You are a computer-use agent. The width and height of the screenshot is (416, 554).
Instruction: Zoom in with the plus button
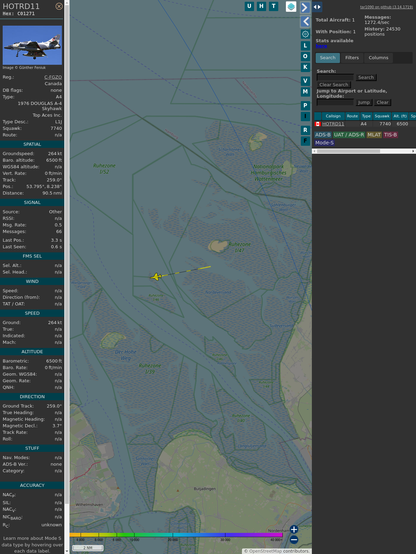point(294,529)
